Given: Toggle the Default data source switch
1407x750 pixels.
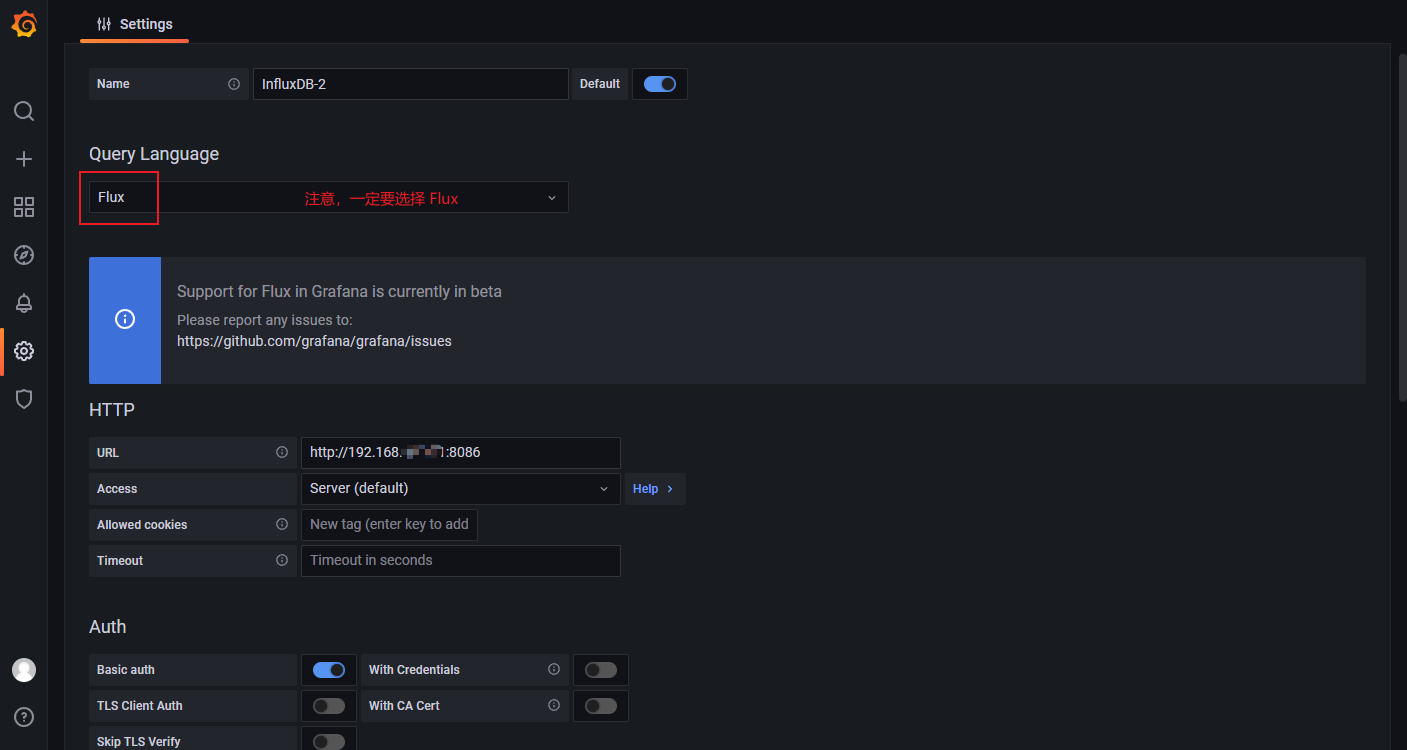Looking at the screenshot, I should [x=660, y=84].
